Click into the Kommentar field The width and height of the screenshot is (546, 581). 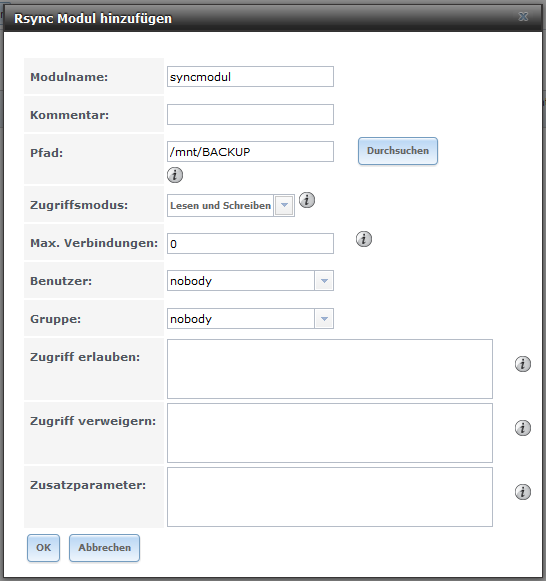[250, 114]
